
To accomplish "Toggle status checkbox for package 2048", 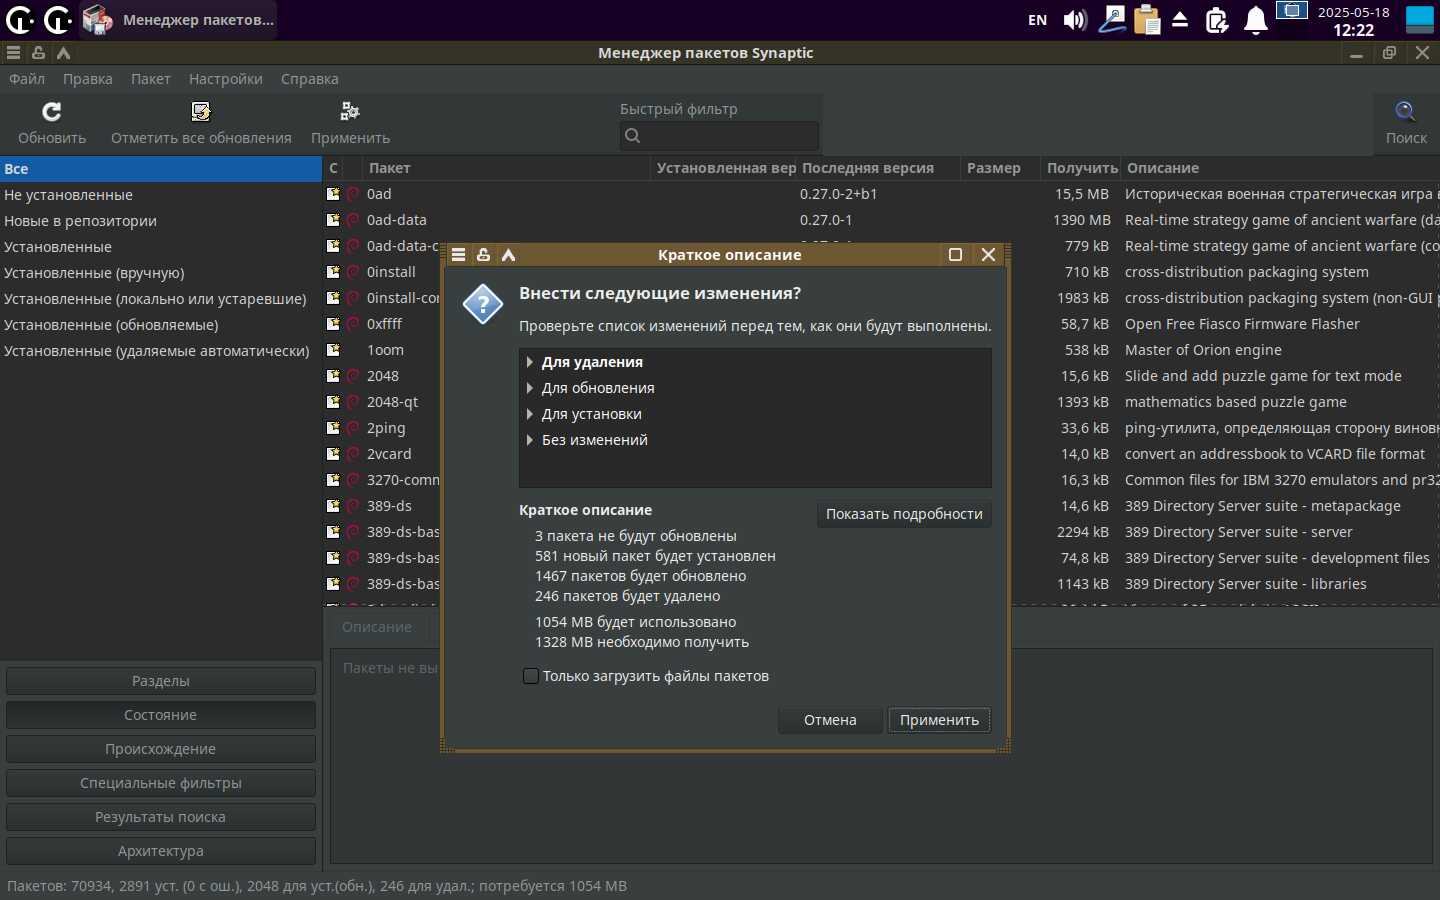I will coord(334,376).
